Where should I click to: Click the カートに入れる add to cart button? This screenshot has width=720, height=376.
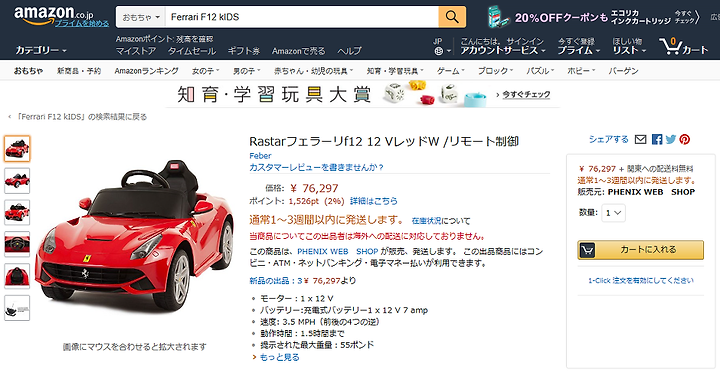[641, 250]
